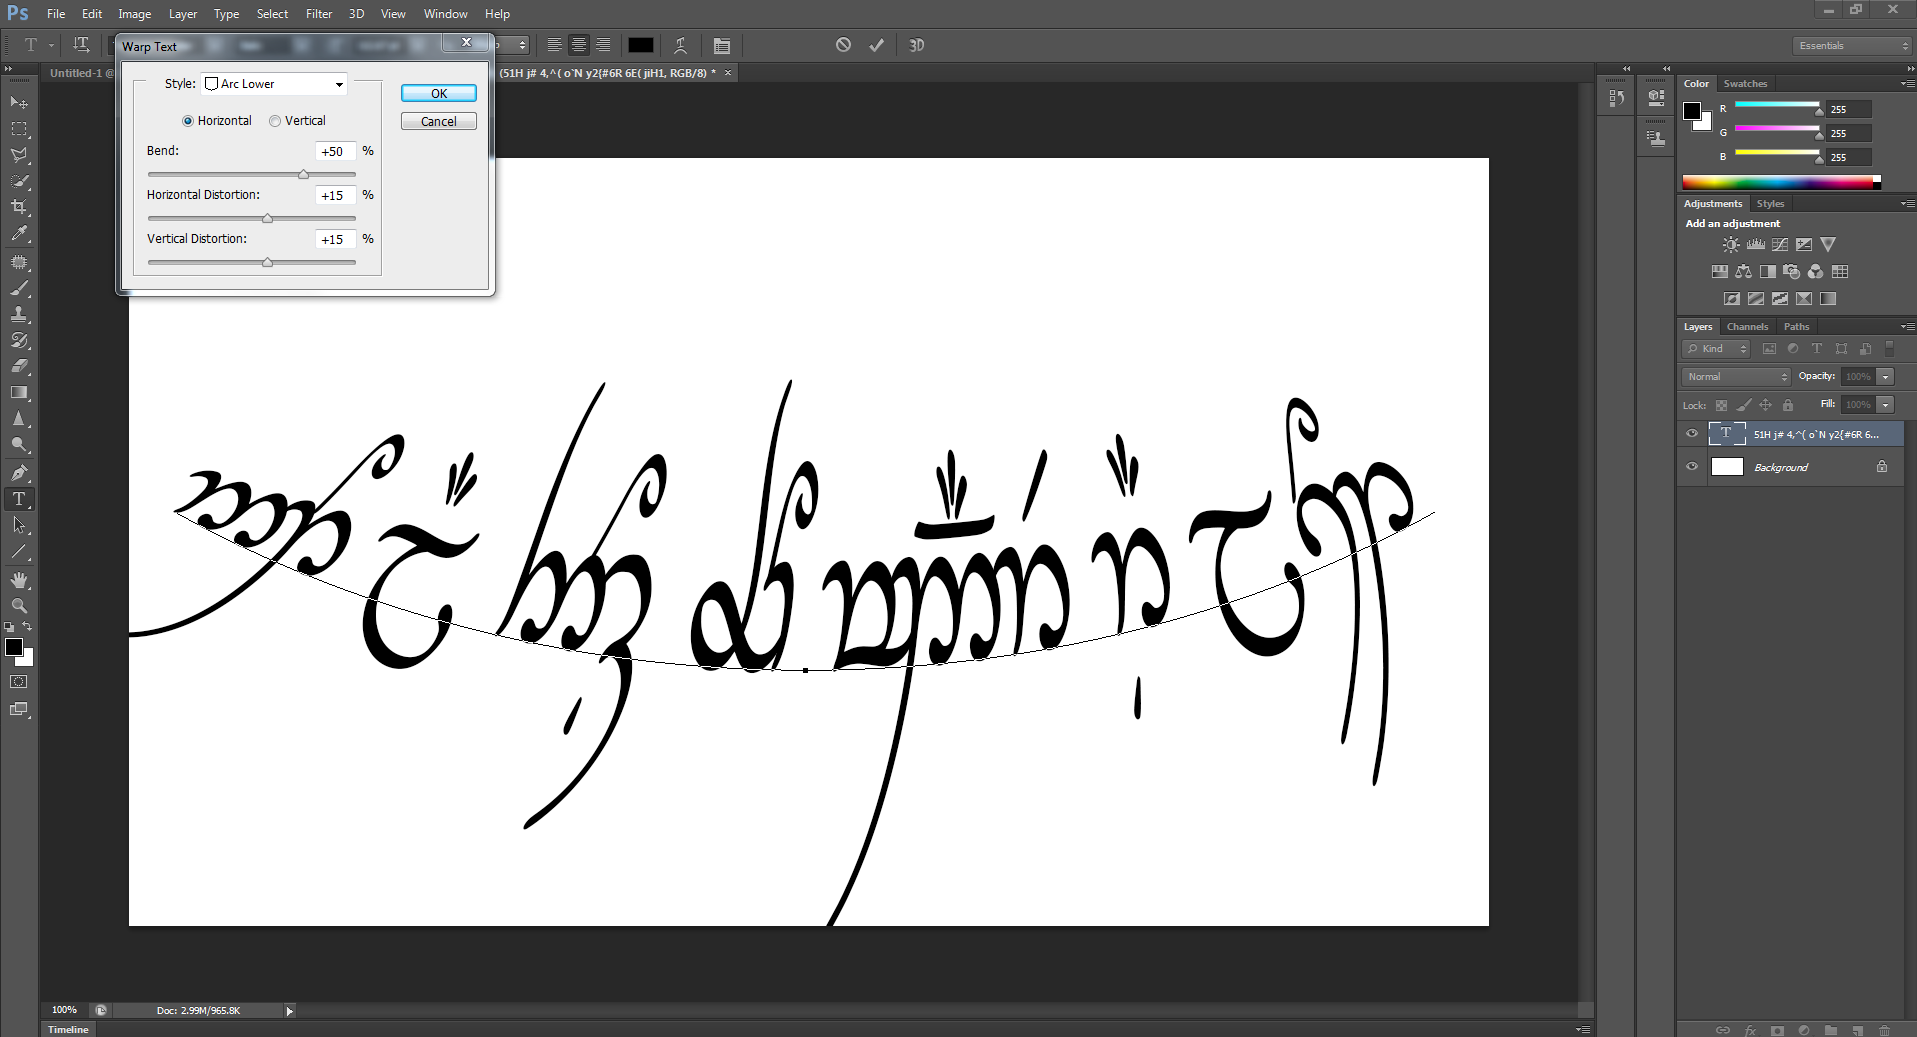
Task: Switch to the Channels tab
Action: pos(1747,327)
